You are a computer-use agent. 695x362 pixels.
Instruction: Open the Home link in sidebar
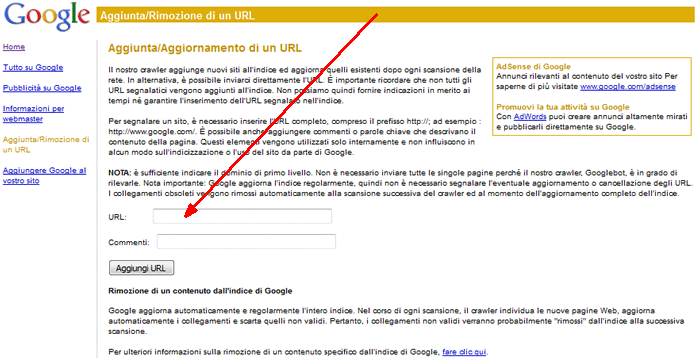[14, 47]
